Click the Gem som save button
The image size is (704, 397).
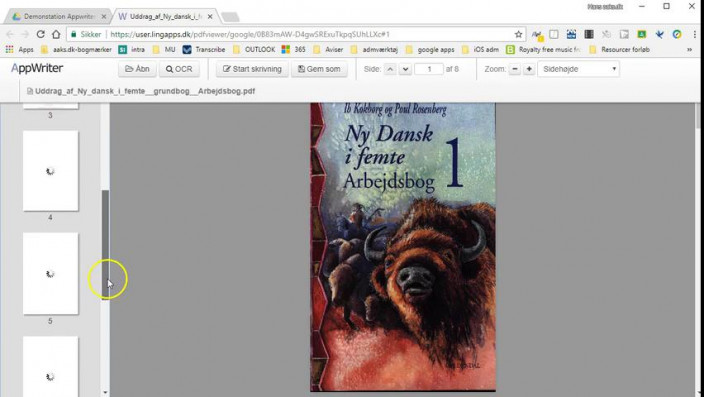(x=319, y=69)
